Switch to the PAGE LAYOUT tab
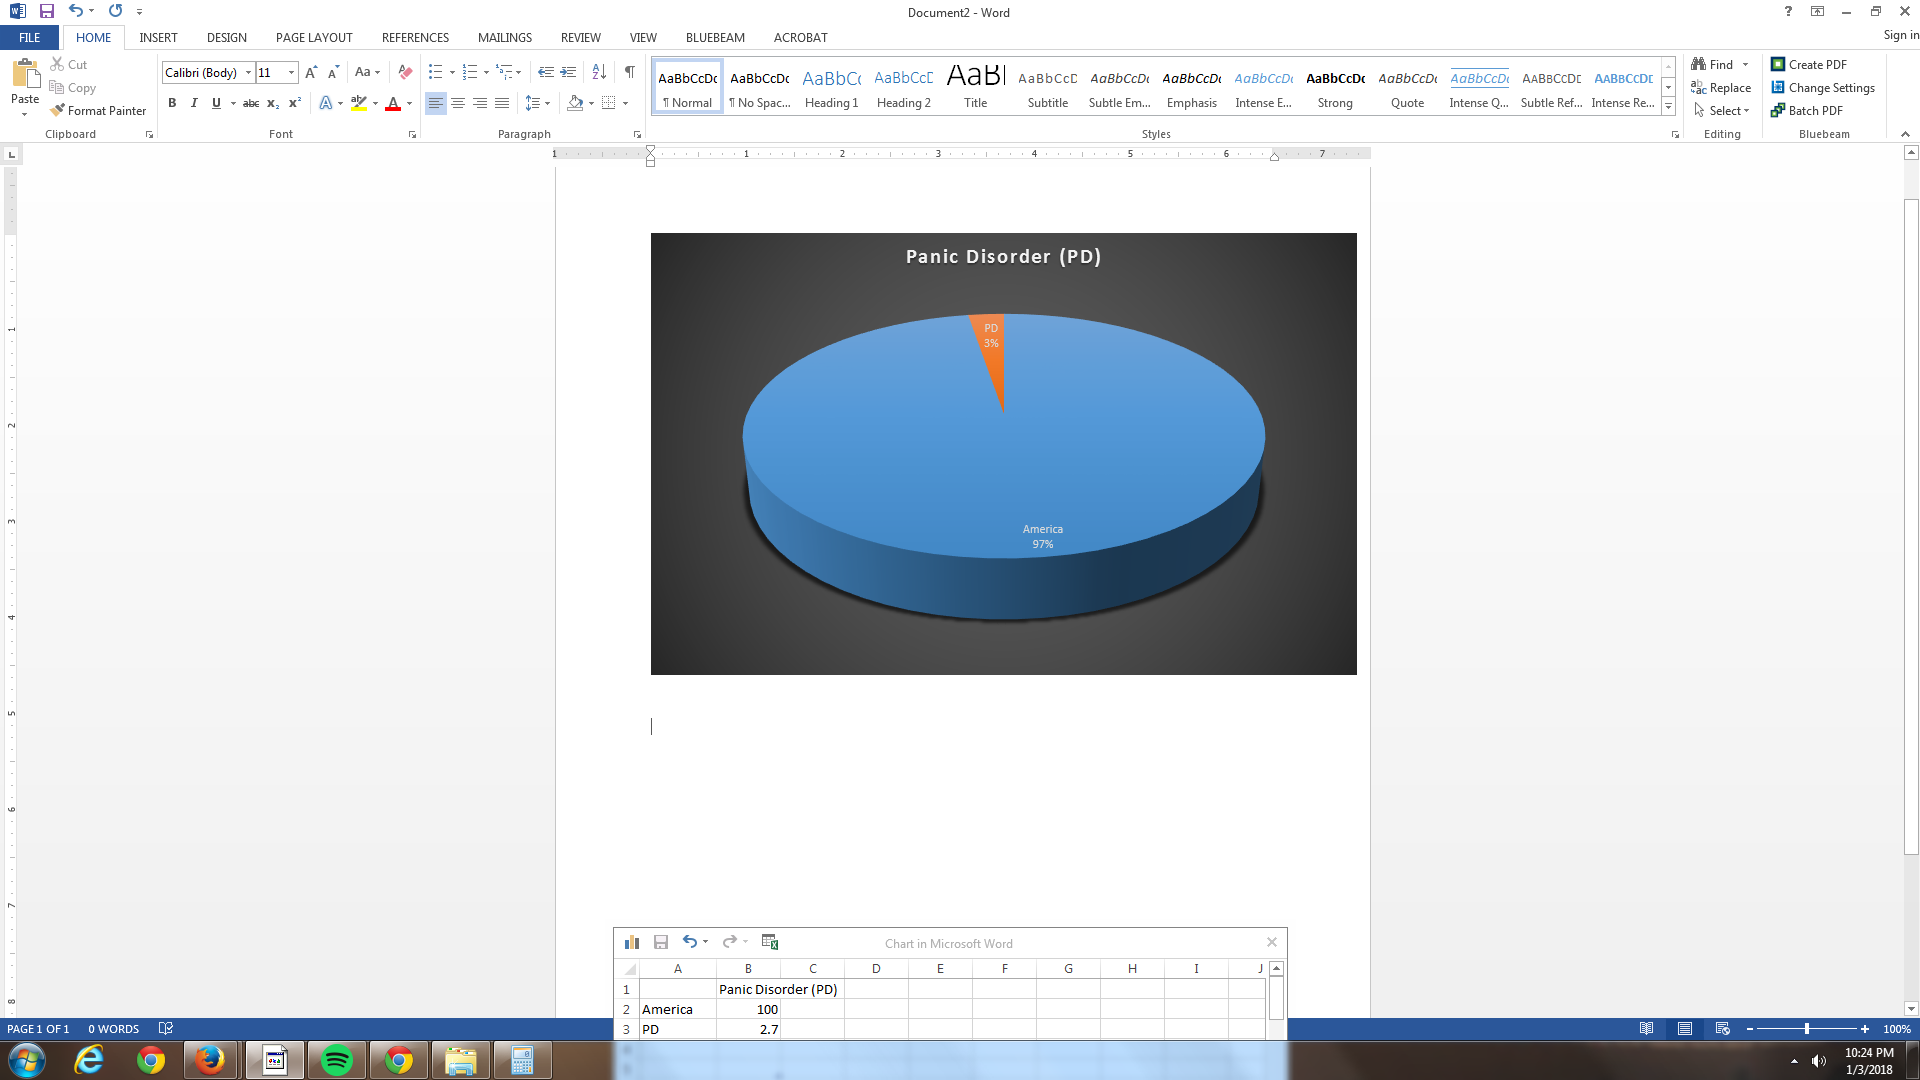The width and height of the screenshot is (1920, 1080). click(x=314, y=38)
